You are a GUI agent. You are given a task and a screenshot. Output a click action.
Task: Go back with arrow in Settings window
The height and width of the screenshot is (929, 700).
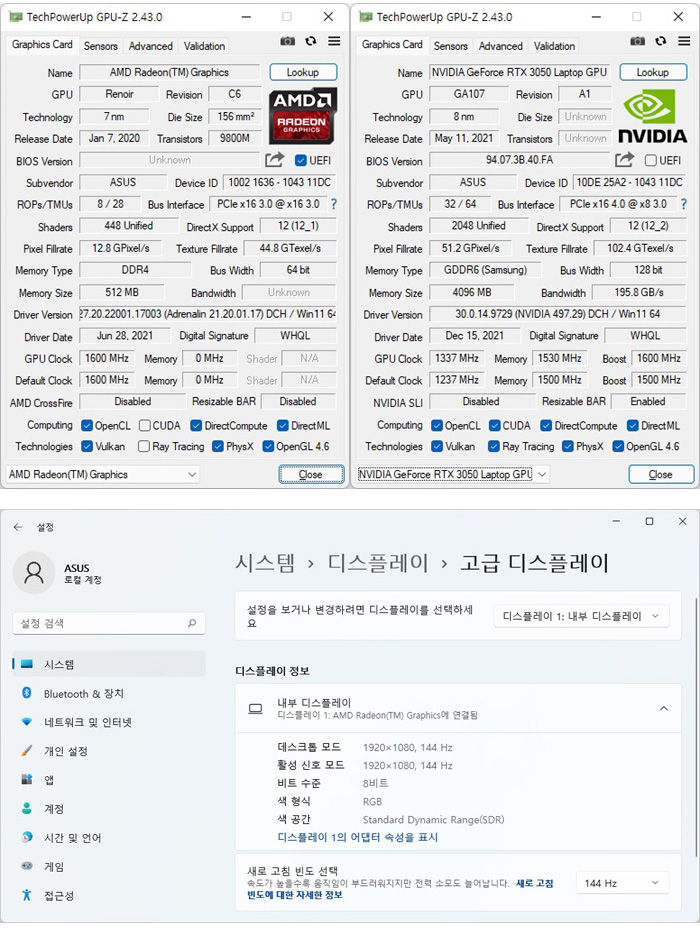point(18,527)
